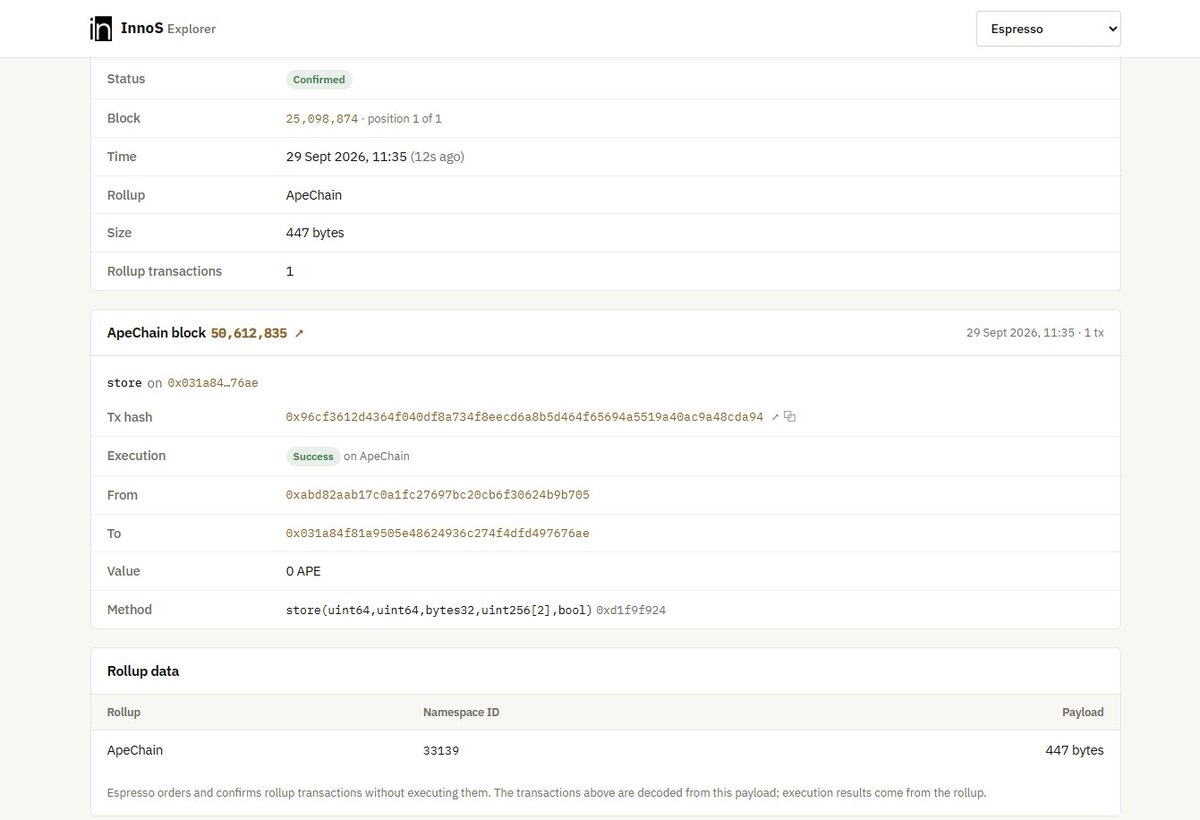Image resolution: width=1200 pixels, height=820 pixels.
Task: Open the Espresso network dropdown
Action: tap(1048, 29)
